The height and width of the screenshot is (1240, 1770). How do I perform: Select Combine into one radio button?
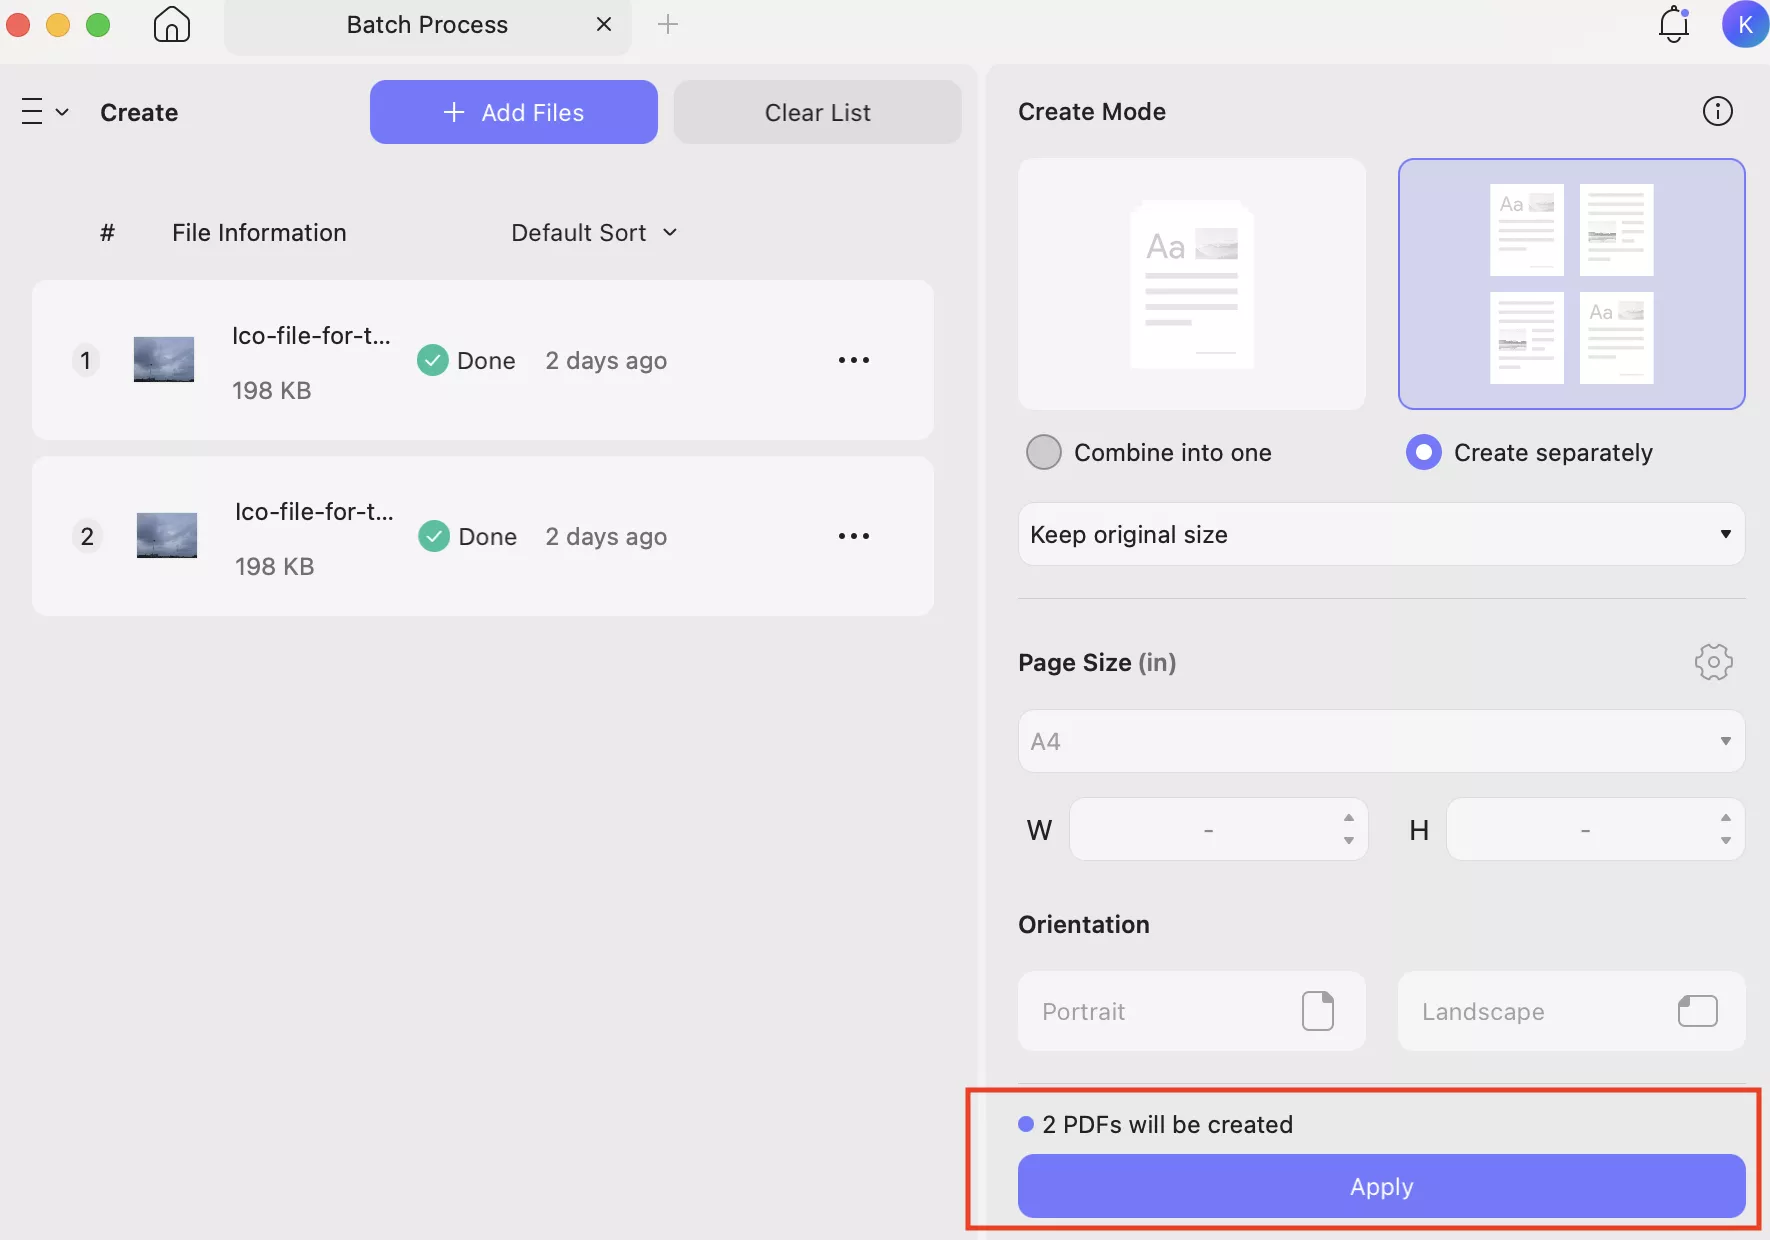point(1044,452)
